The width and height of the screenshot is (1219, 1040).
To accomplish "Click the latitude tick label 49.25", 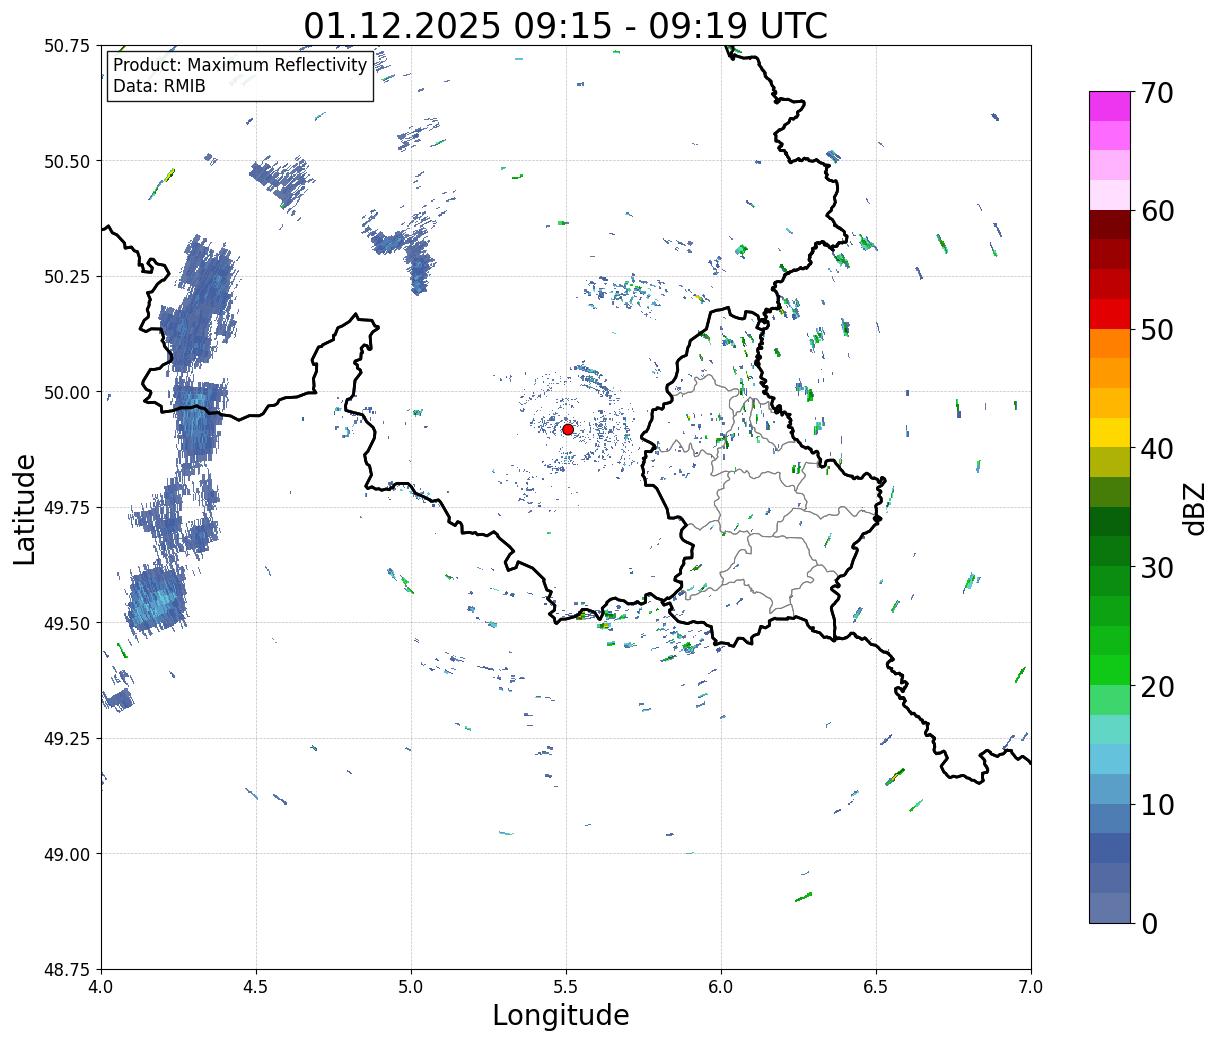I will [67, 739].
